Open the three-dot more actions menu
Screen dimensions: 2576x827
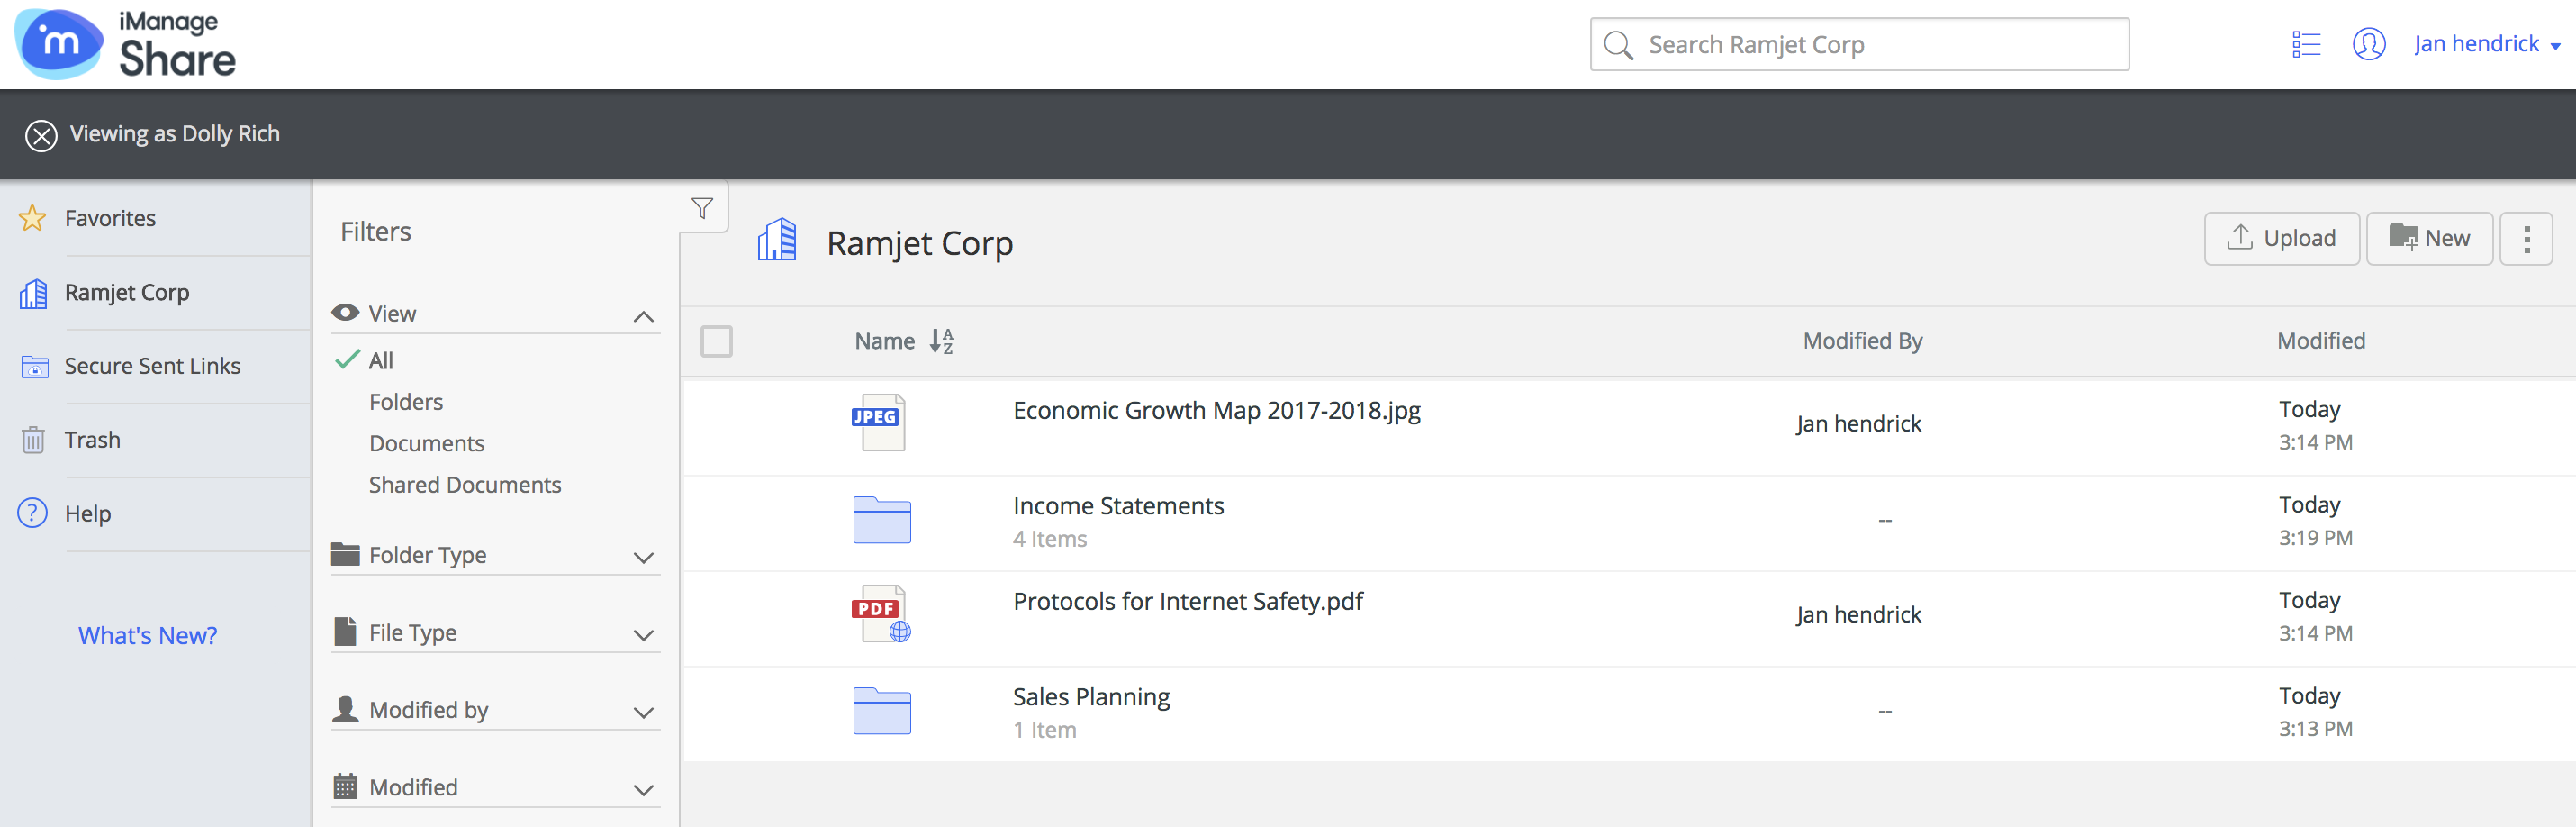pos(2525,239)
